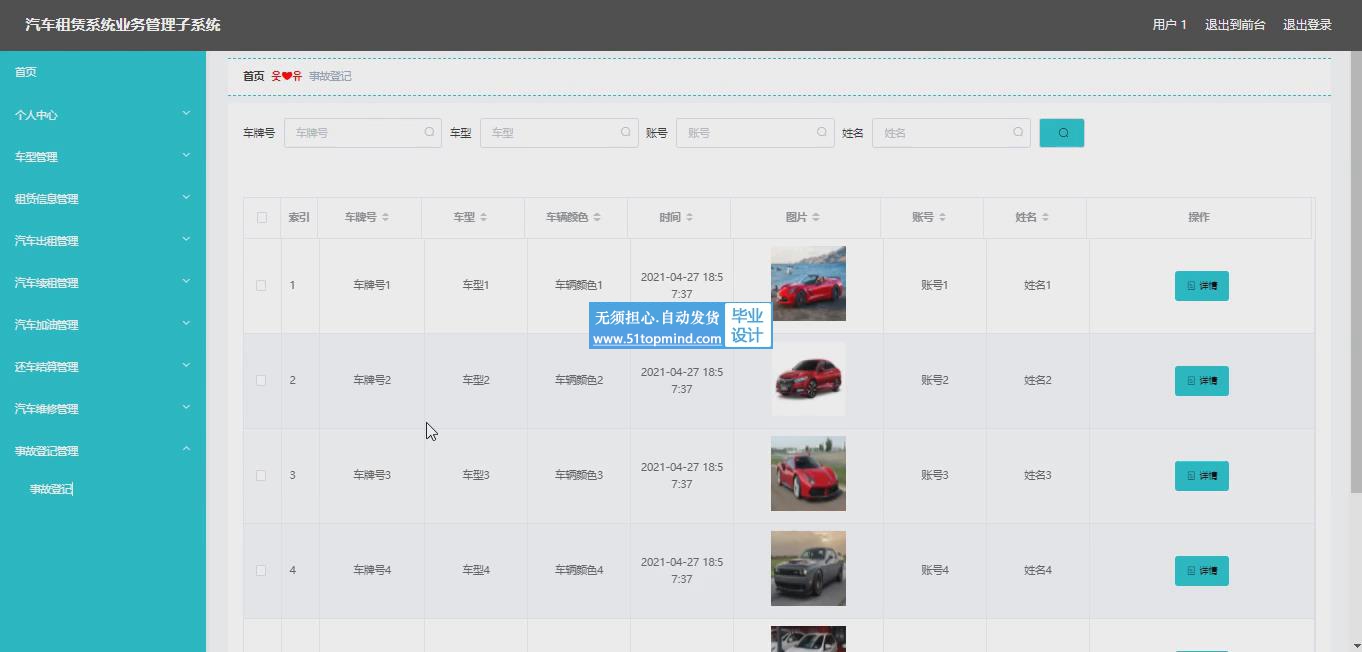The image size is (1362, 652).
Task: Click the 索引 column header
Action: point(299,217)
